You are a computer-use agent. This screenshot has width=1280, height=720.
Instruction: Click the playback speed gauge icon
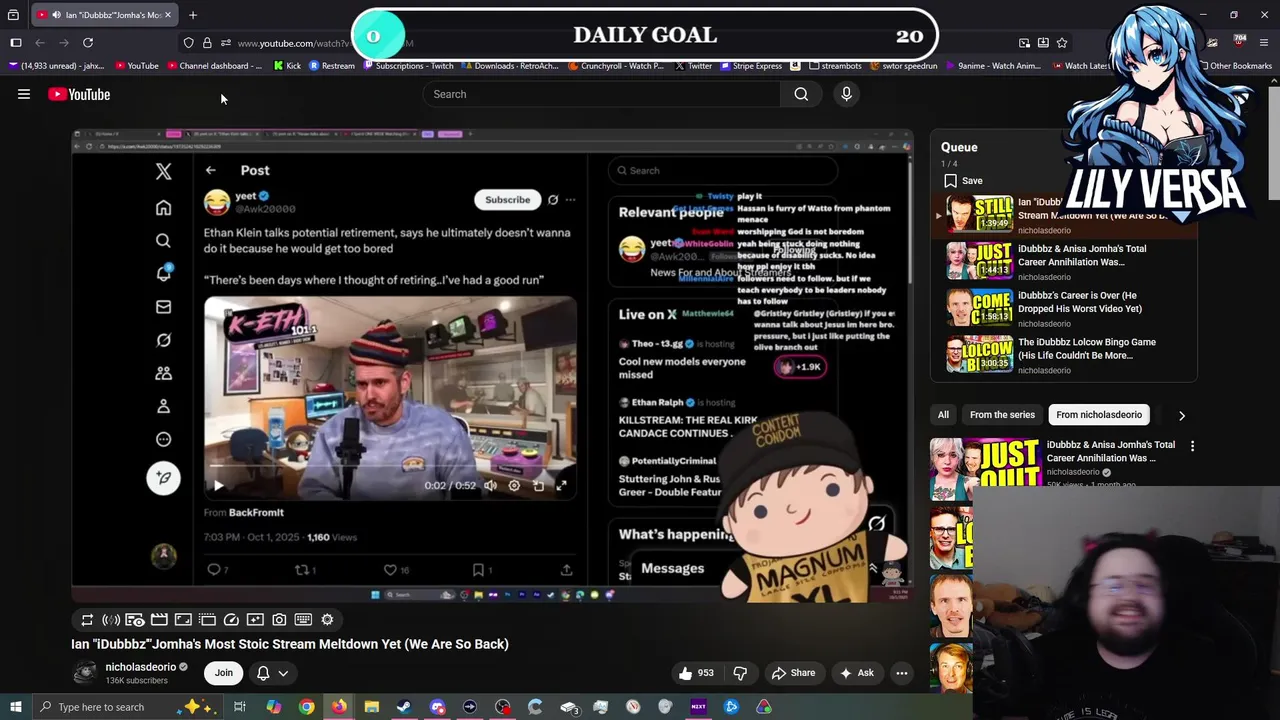tap(231, 620)
